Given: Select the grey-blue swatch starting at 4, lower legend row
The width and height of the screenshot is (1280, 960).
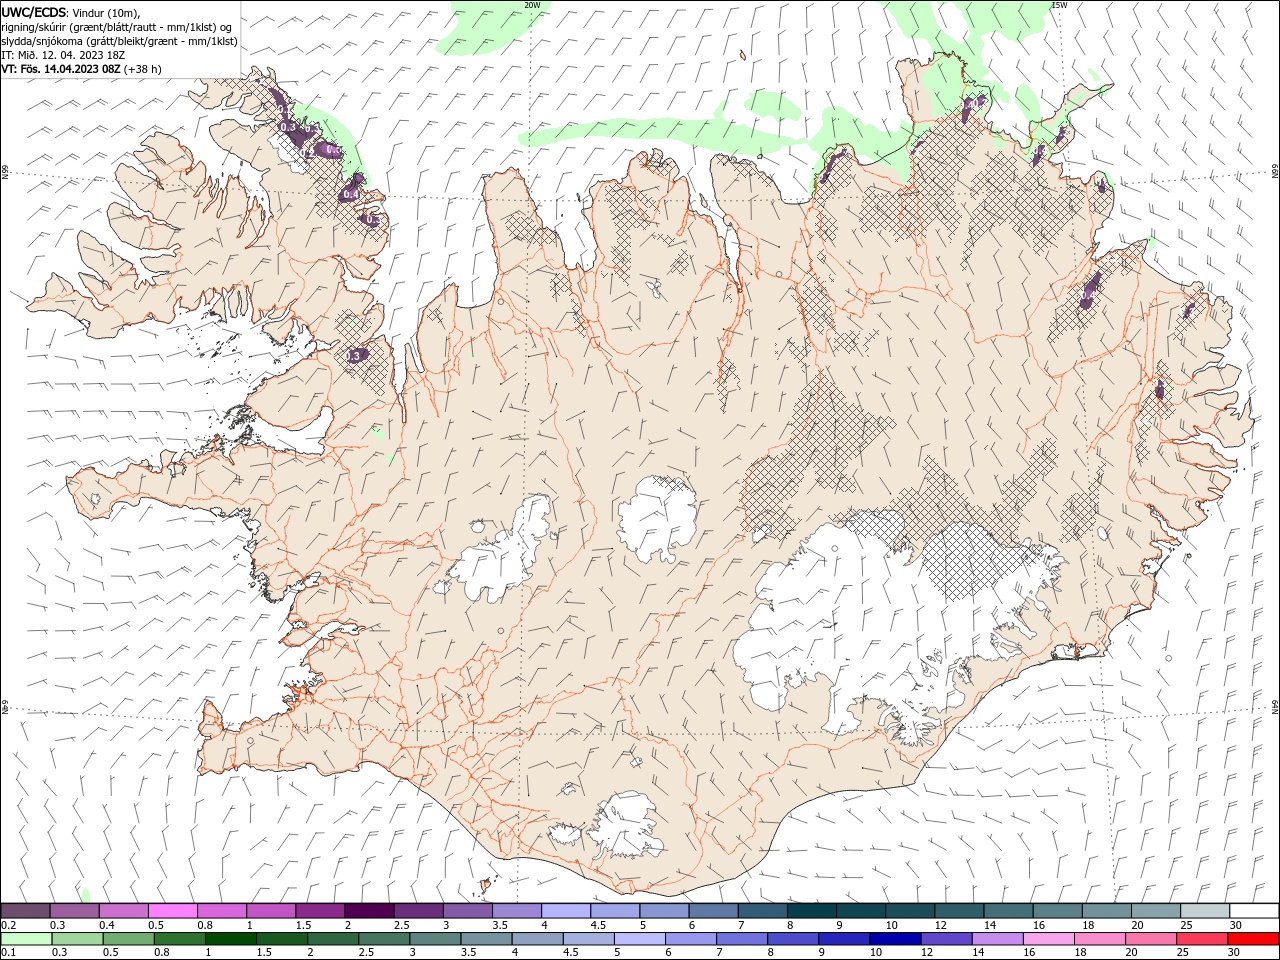Looking at the screenshot, I should coord(536,939).
